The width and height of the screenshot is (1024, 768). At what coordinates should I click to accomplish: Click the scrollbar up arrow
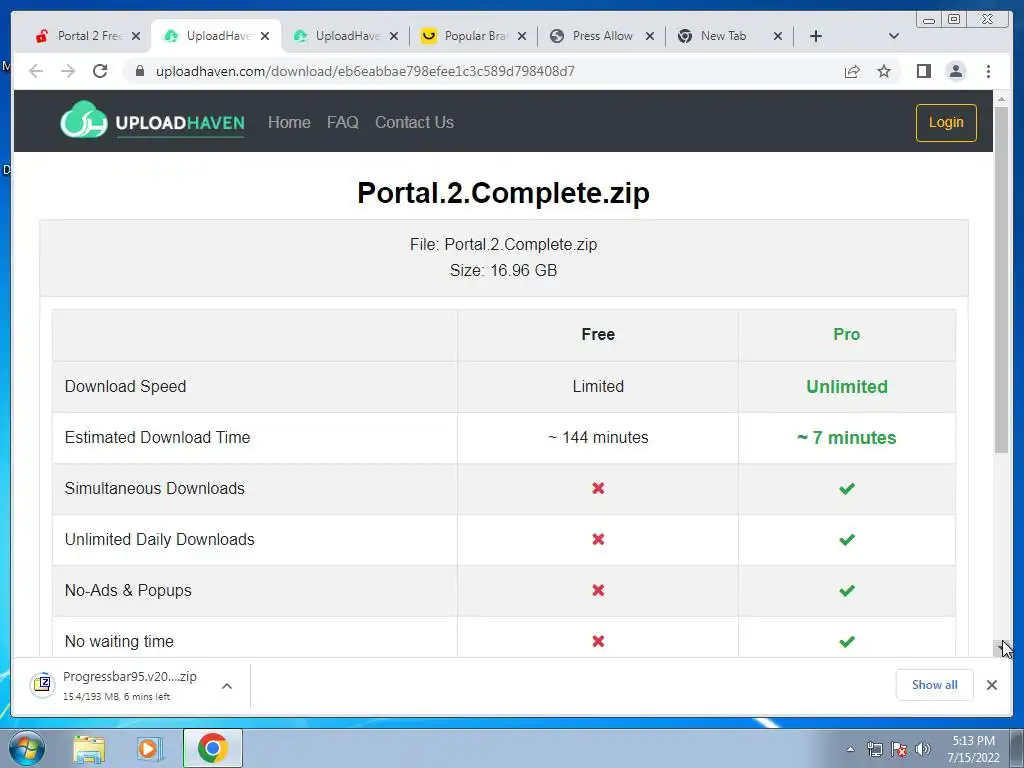tap(1001, 99)
